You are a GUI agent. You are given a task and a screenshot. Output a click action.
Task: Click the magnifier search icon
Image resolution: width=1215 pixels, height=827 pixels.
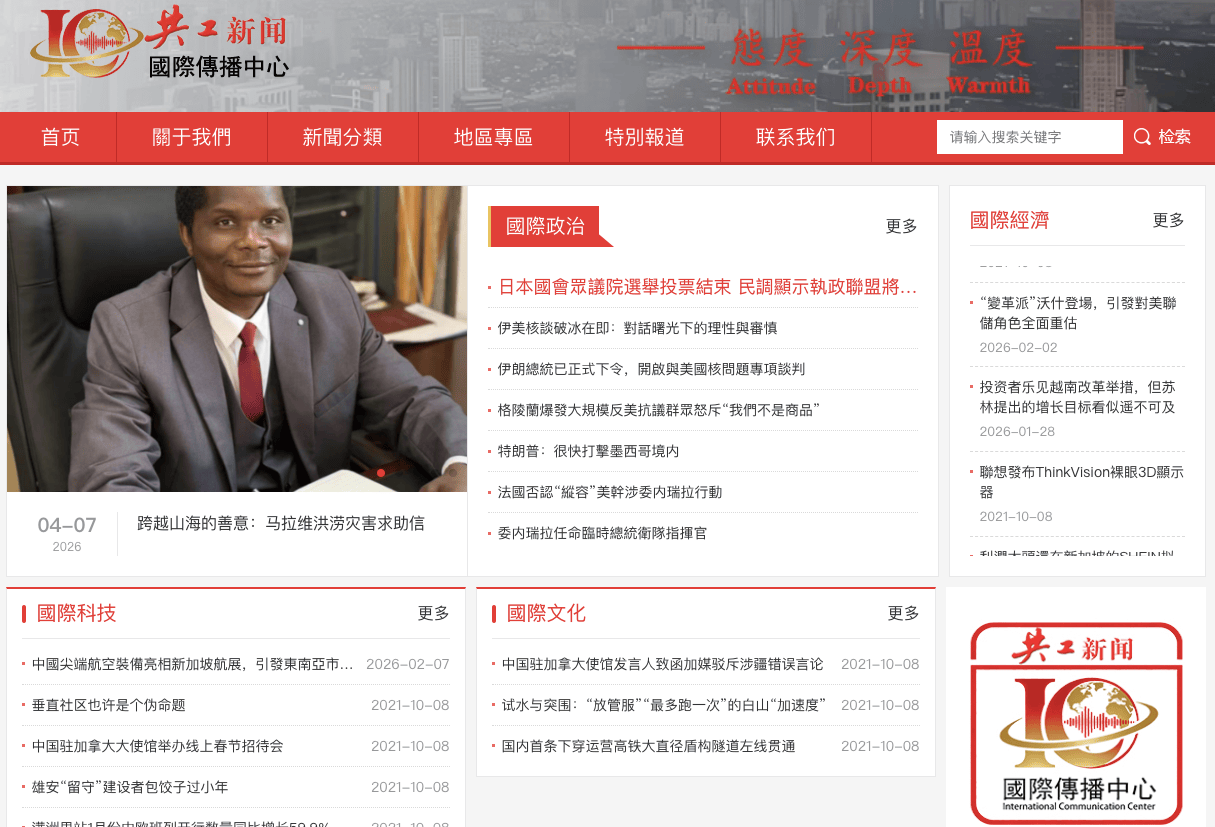1142,137
